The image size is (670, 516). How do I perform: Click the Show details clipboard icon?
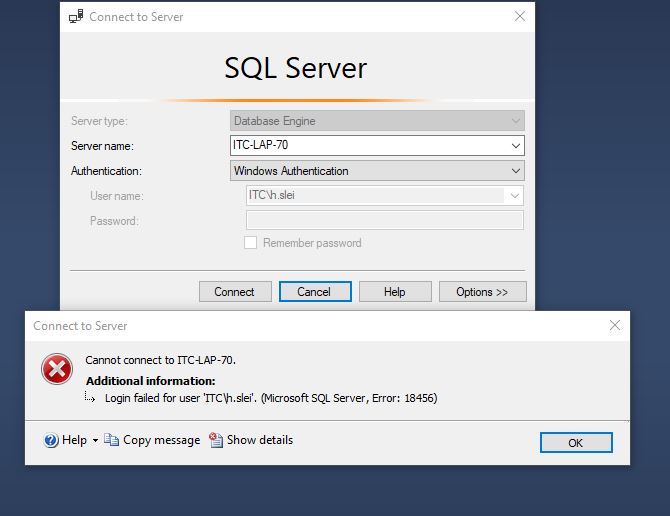coord(216,440)
